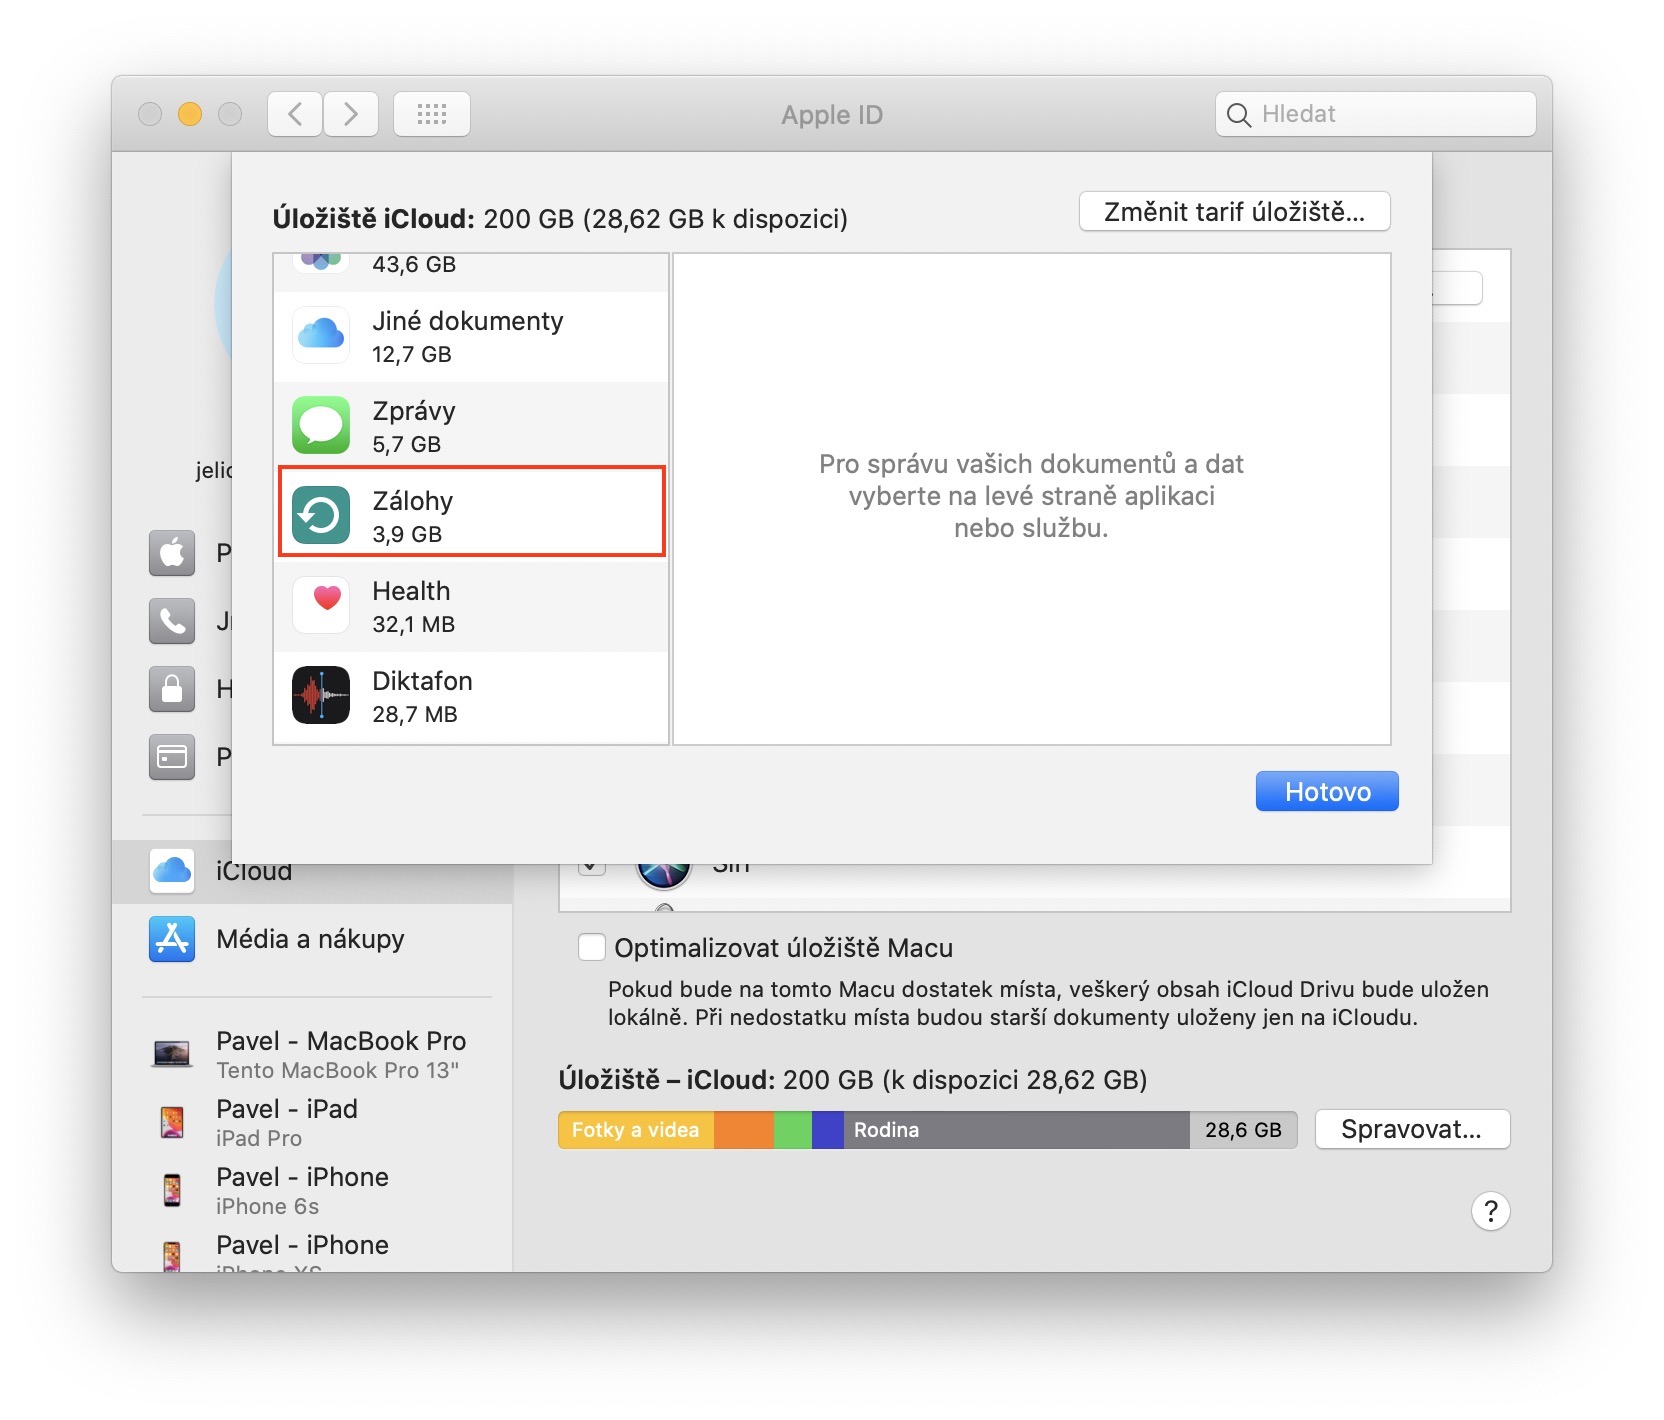This screenshot has width=1664, height=1420.
Task: Show all preferences grid button
Action: click(x=432, y=114)
